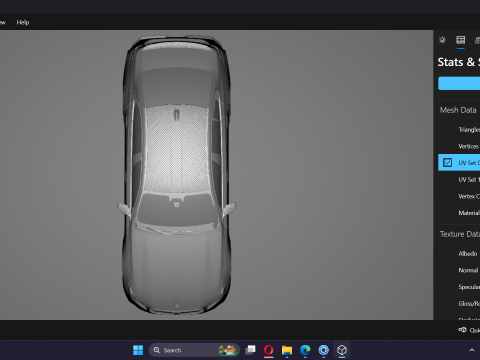Click the car model in the viewport
Image resolution: width=480 pixels, height=360 pixels.
point(177,175)
